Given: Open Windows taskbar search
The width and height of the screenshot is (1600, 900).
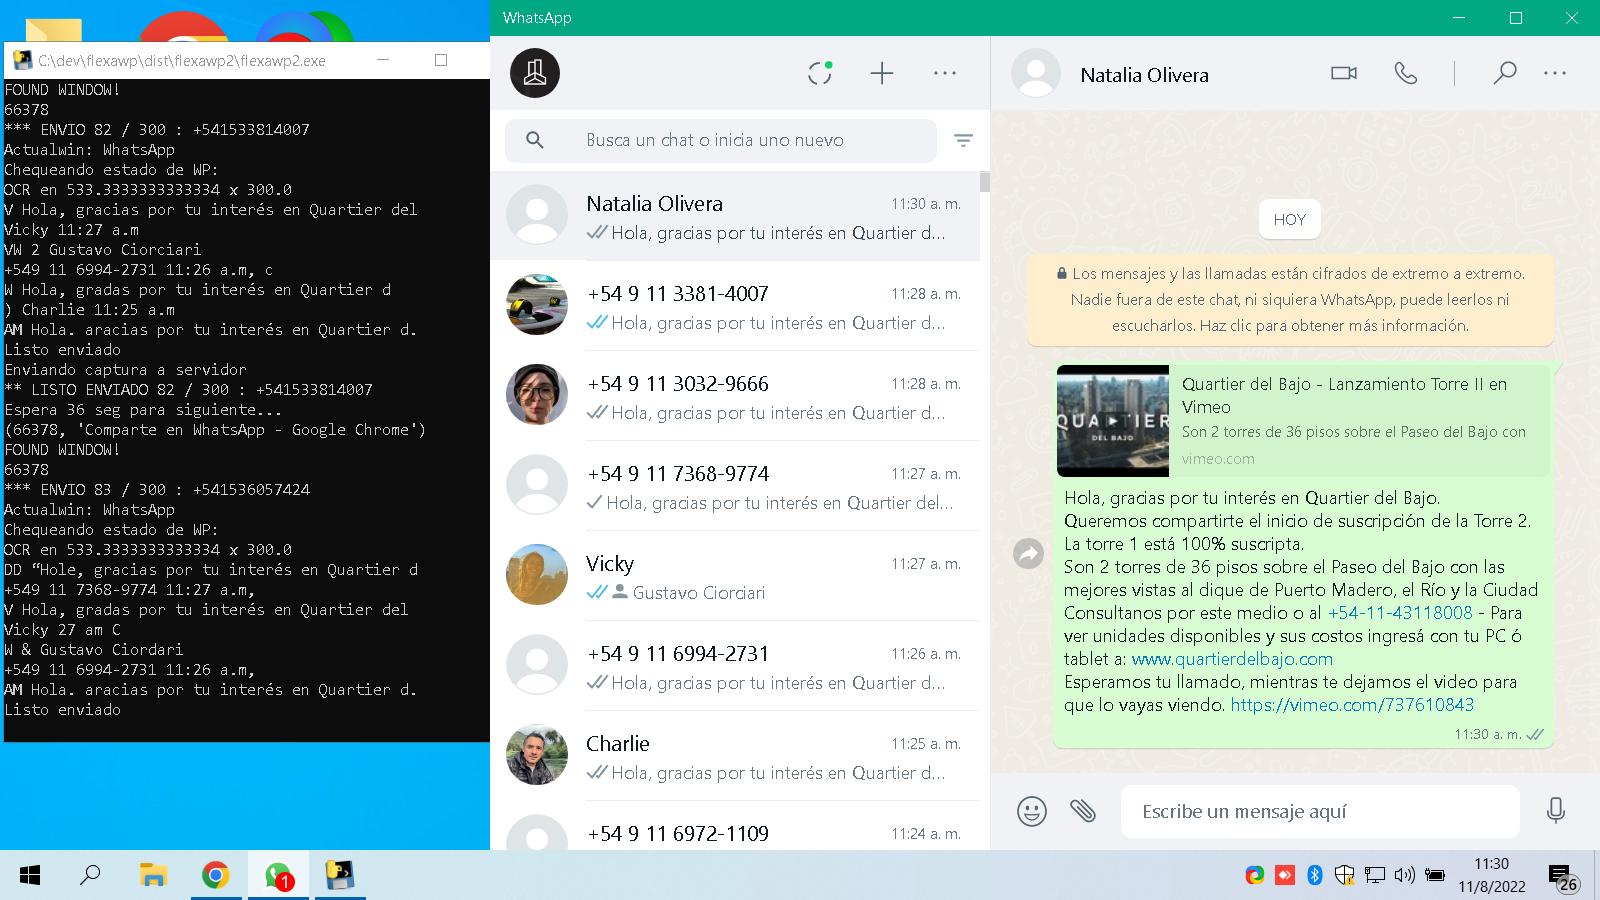Looking at the screenshot, I should [x=90, y=876].
